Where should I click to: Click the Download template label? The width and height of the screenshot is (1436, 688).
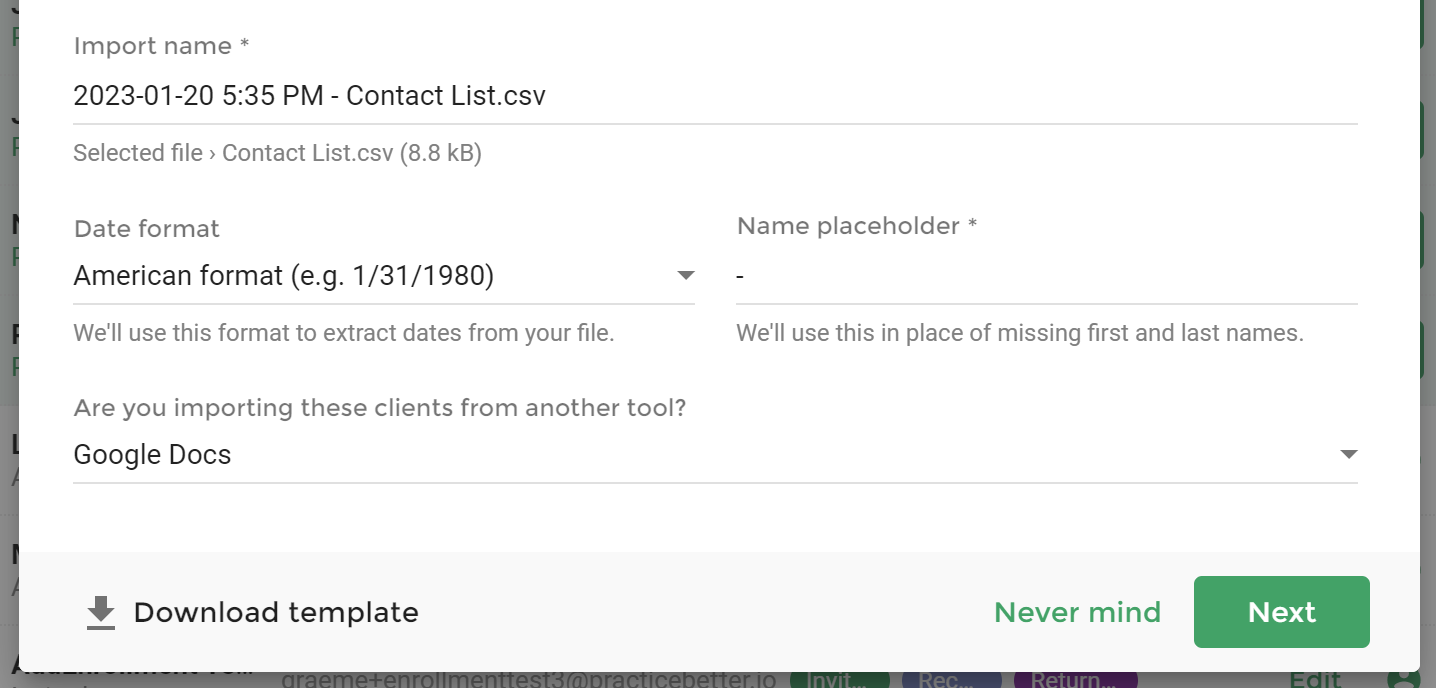(276, 612)
